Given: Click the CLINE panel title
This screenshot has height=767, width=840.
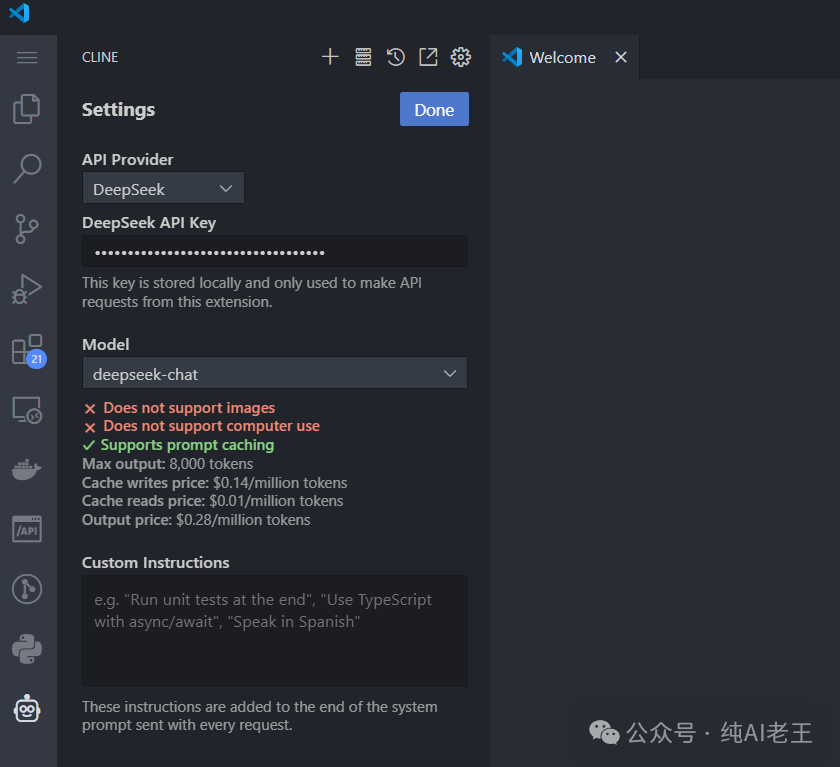Looking at the screenshot, I should pos(100,57).
